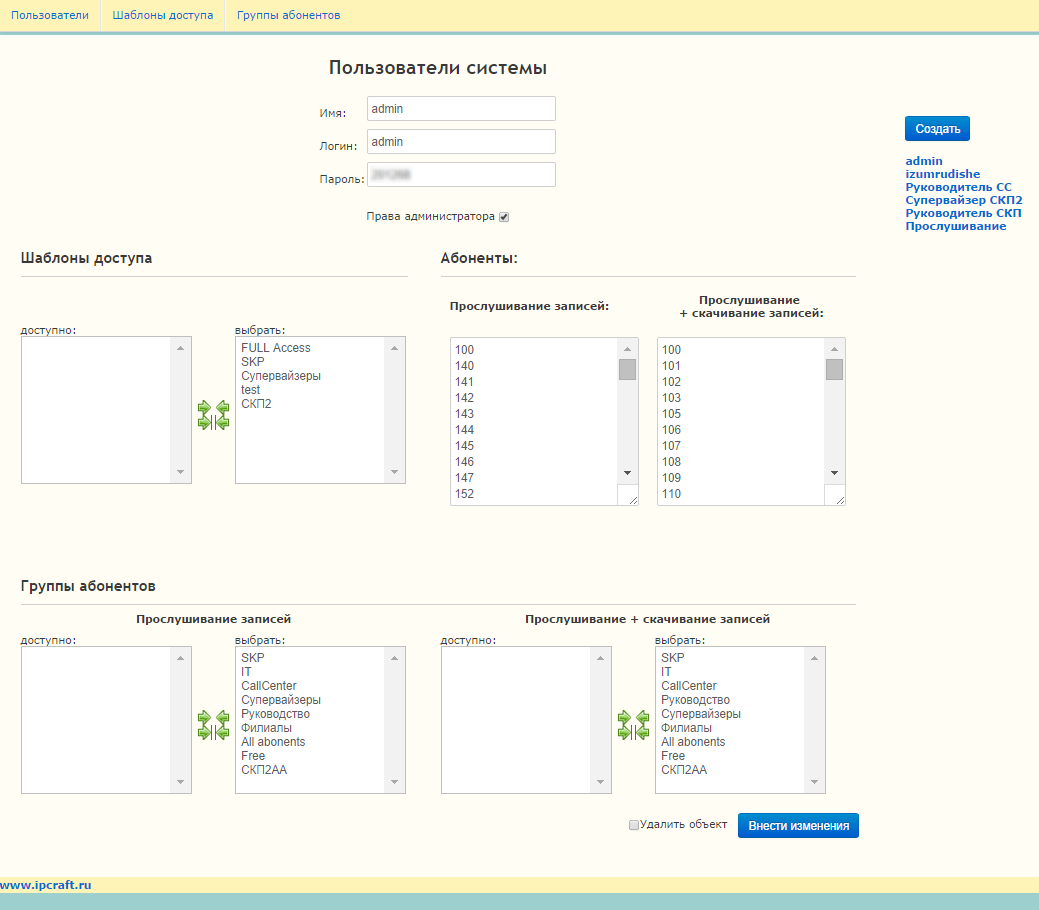Click the move-all-left arrow in Прослушивание записей groups

click(x=223, y=732)
